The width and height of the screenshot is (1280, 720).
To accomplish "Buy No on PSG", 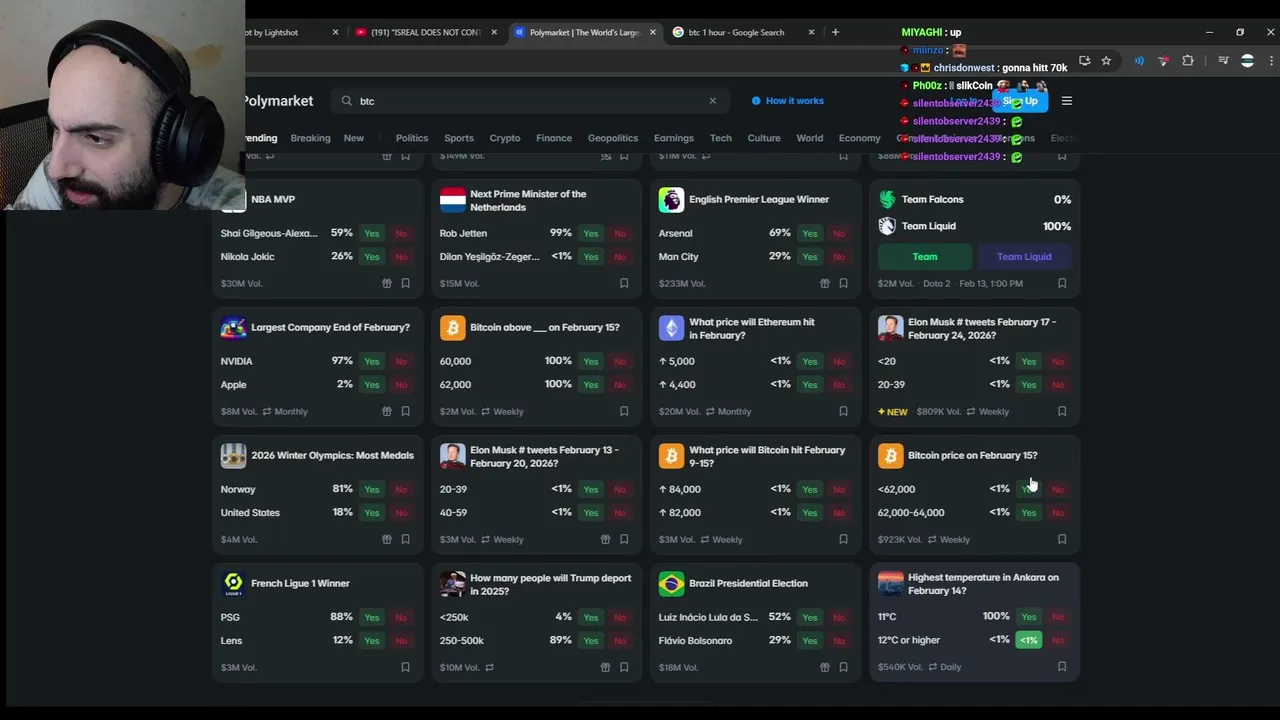I will click(401, 617).
